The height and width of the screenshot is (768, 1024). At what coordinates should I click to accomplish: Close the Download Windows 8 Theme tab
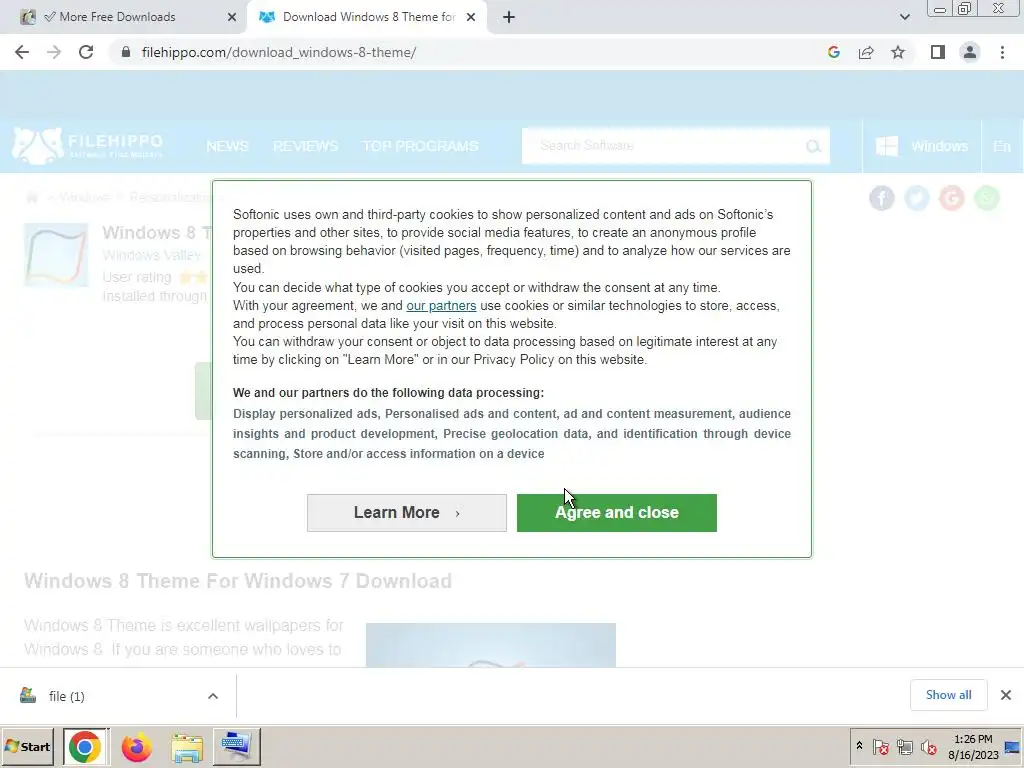[x=471, y=17]
